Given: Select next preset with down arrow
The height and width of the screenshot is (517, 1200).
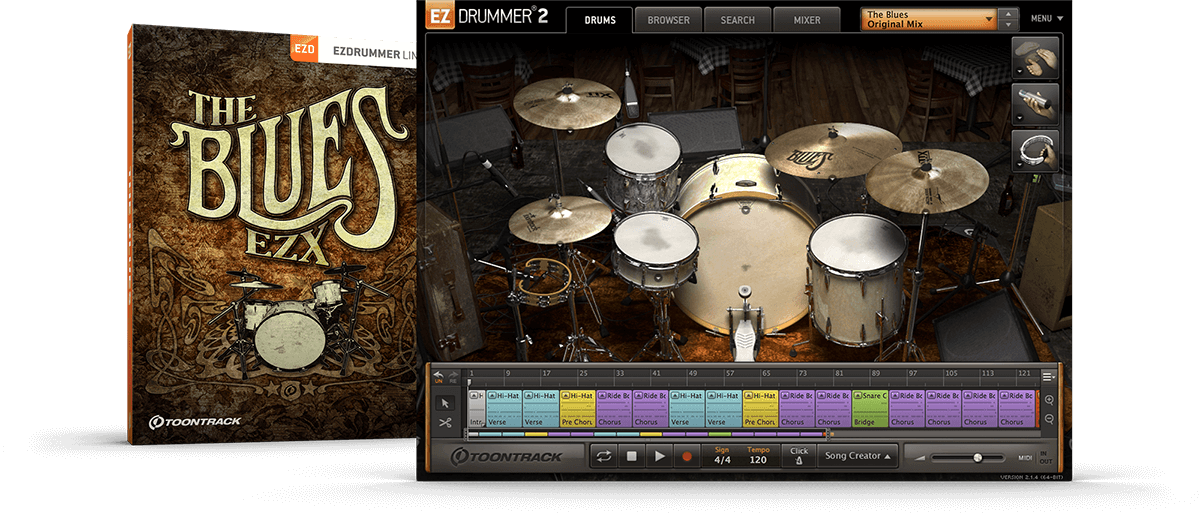Looking at the screenshot, I should 1010,24.
